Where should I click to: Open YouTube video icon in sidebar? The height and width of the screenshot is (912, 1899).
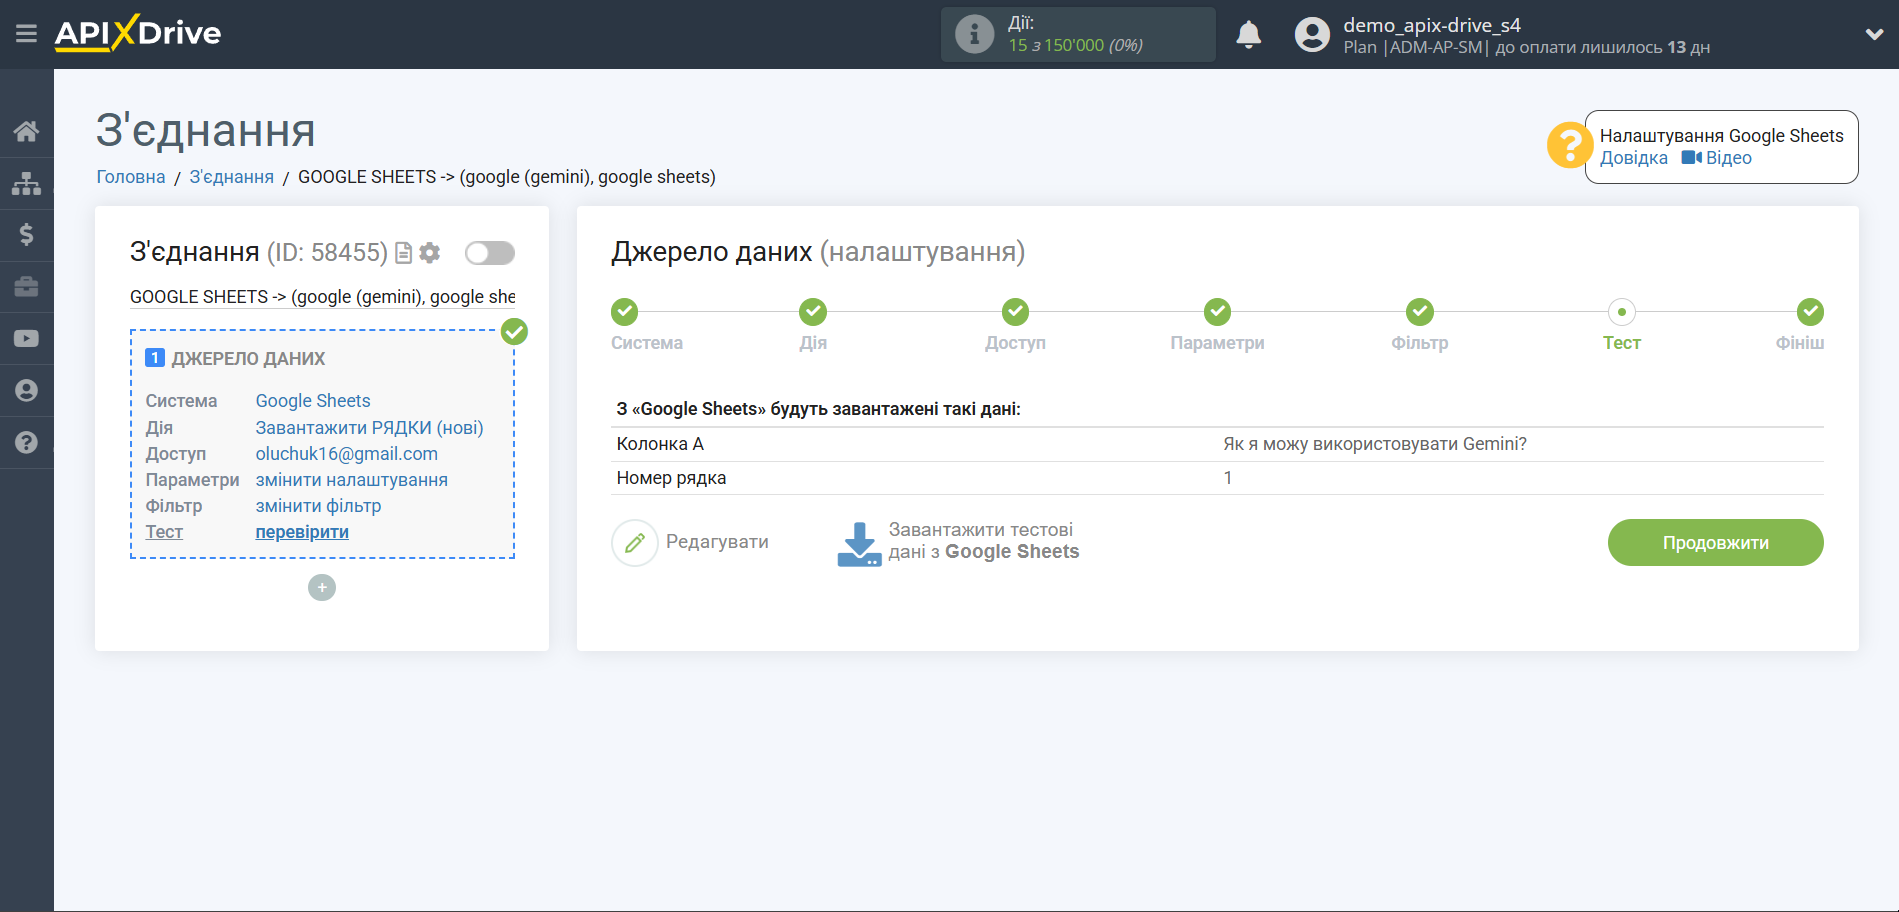[26, 339]
